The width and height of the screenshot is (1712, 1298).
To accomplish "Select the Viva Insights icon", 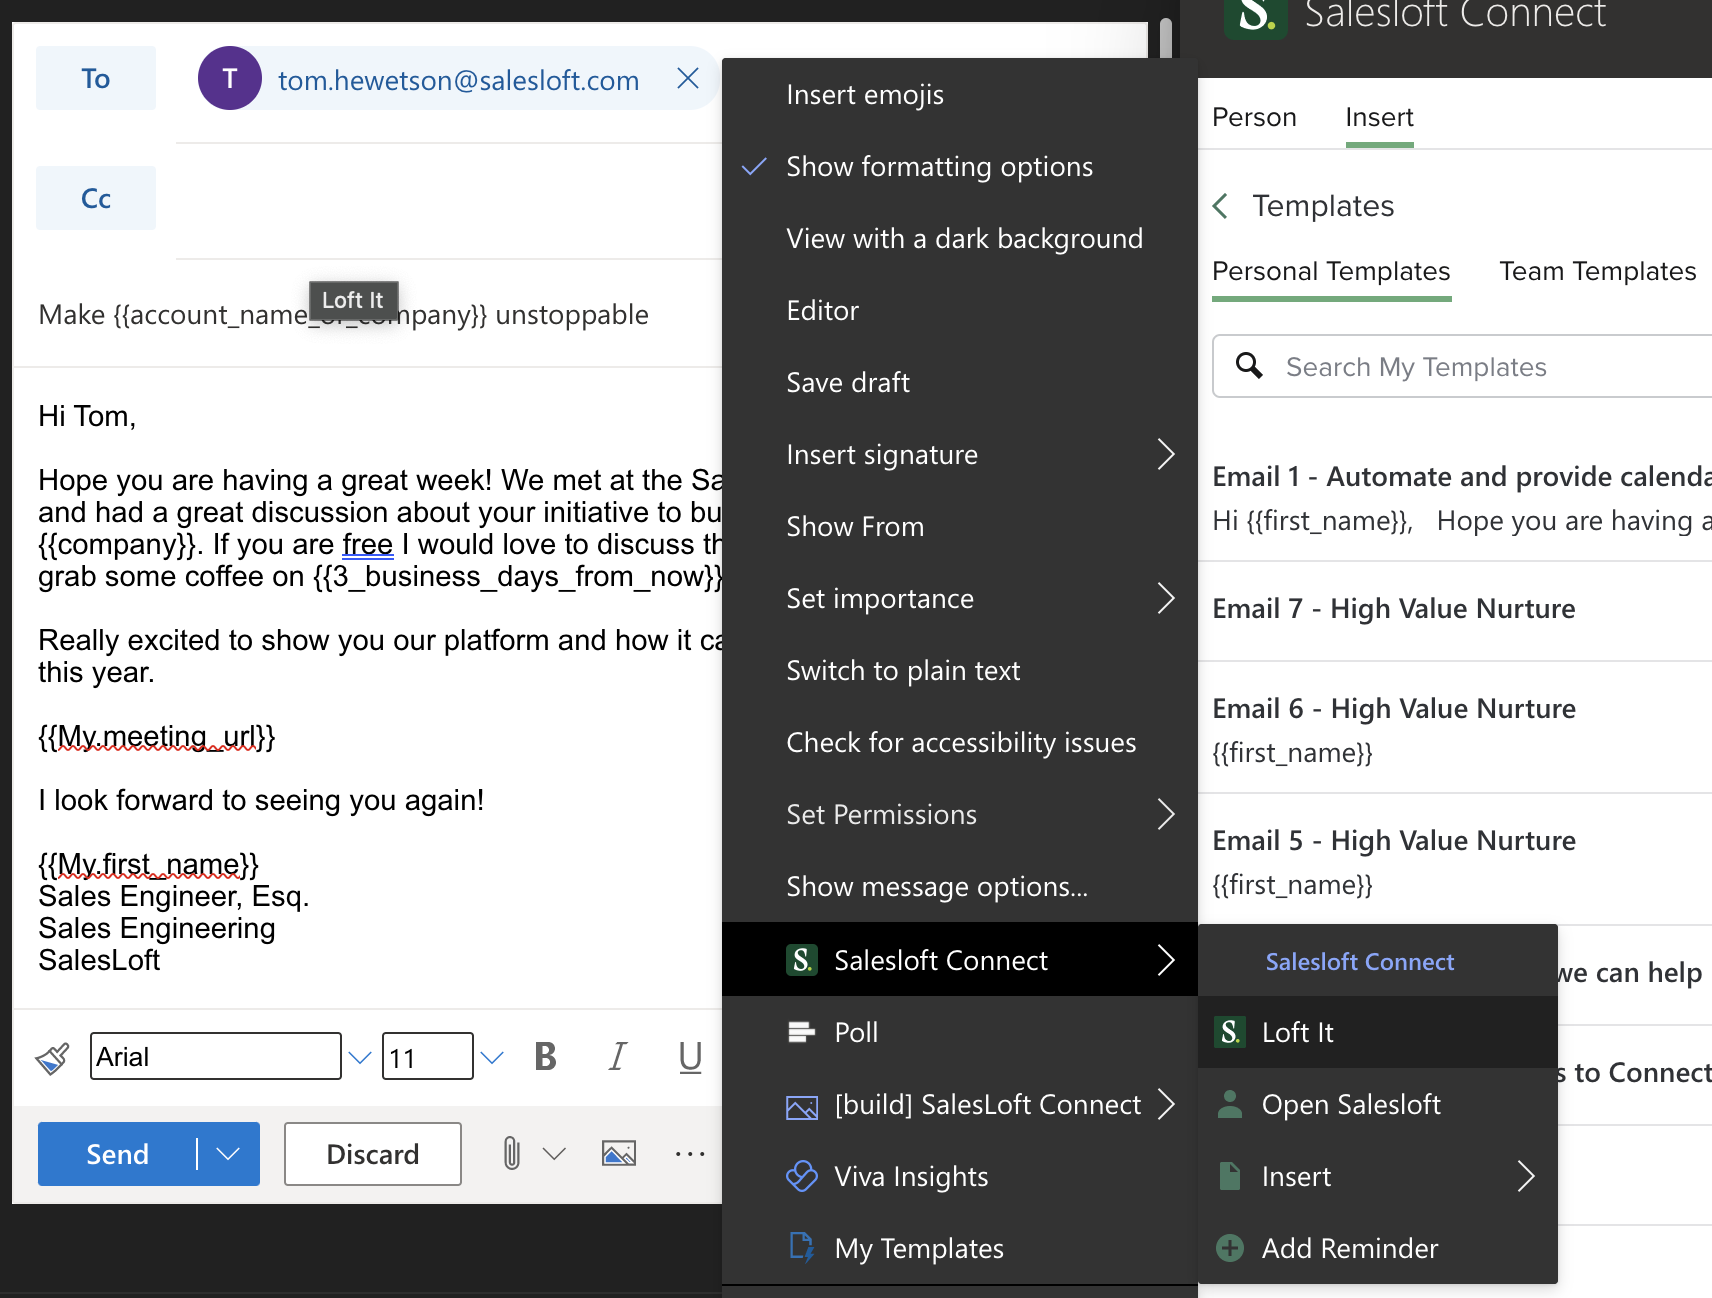I will pyautogui.click(x=803, y=1176).
